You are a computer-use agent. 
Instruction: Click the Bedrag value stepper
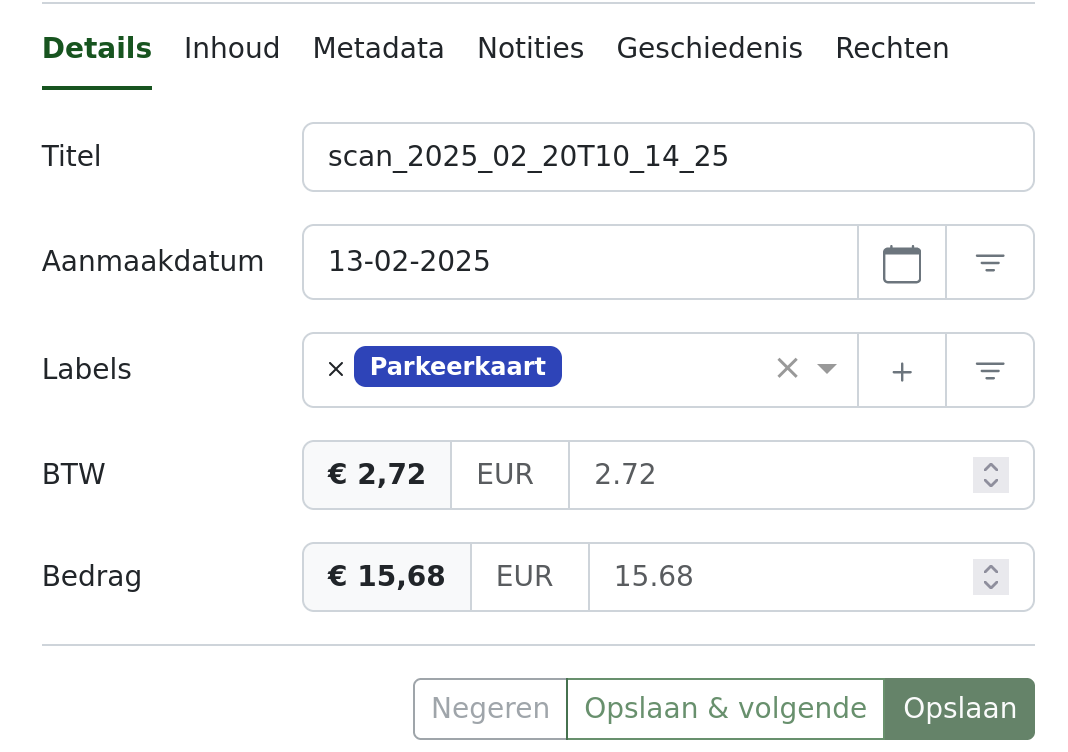[991, 577]
